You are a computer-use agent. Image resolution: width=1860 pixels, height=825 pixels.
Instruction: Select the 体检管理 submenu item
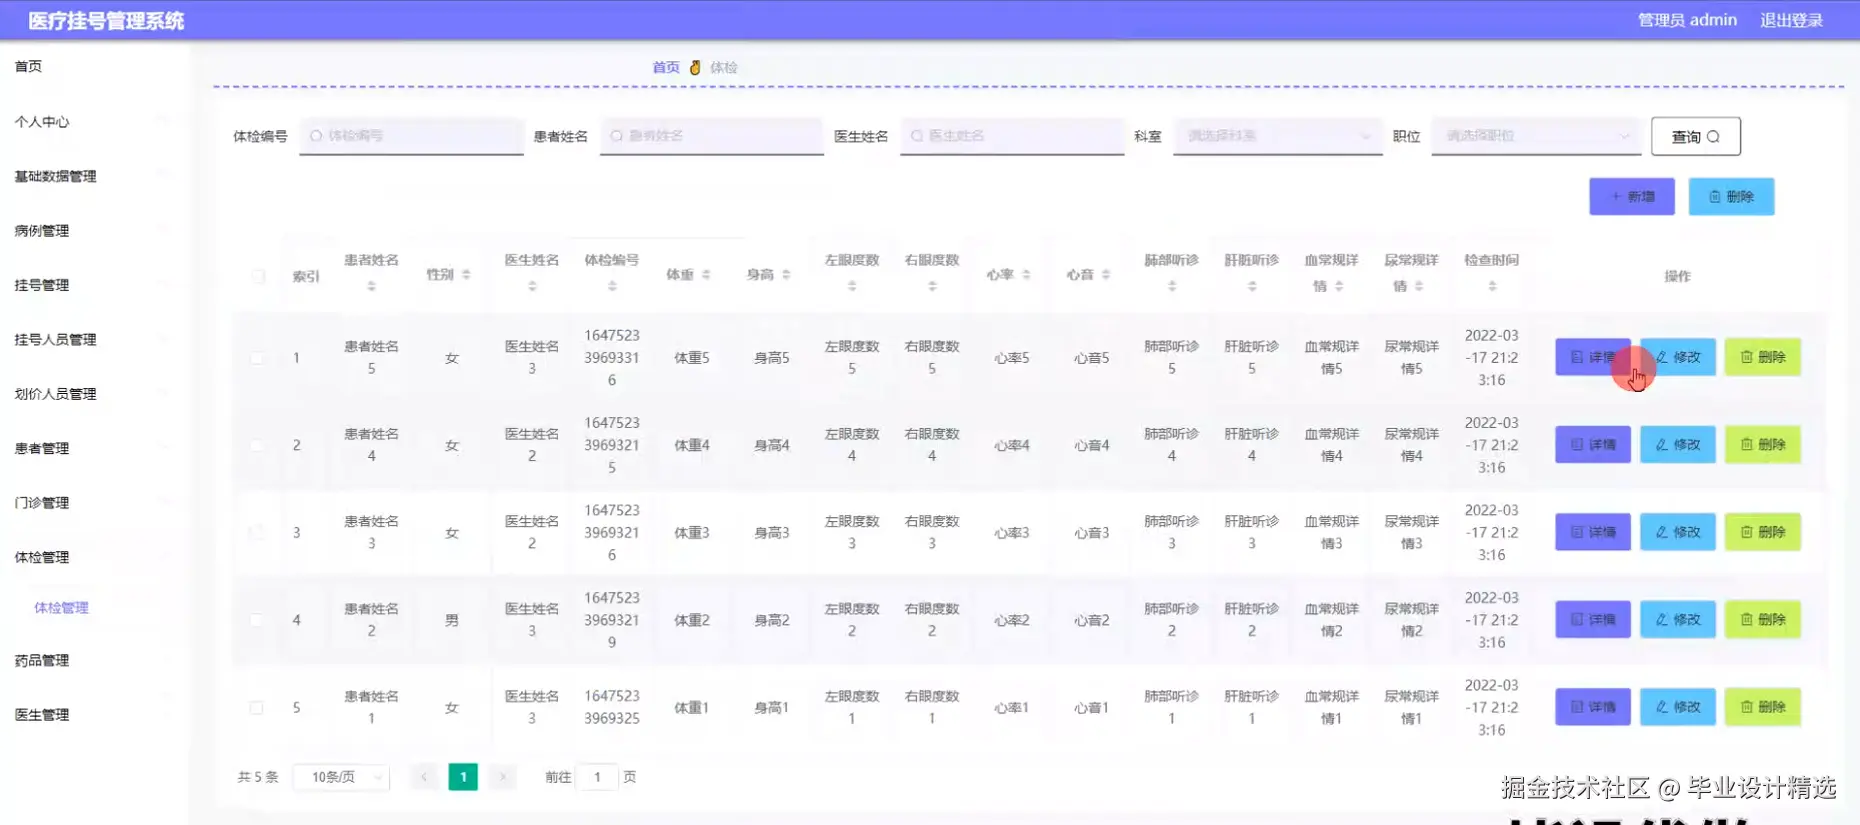[61, 608]
